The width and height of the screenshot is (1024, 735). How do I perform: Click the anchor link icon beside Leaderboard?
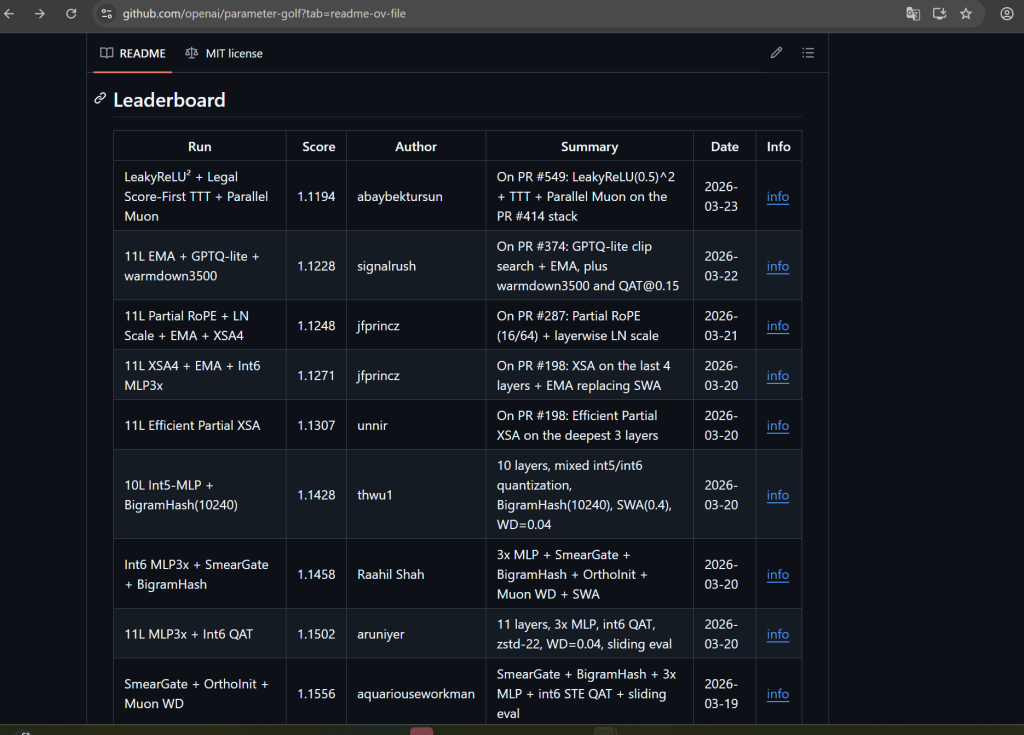[x=100, y=99]
